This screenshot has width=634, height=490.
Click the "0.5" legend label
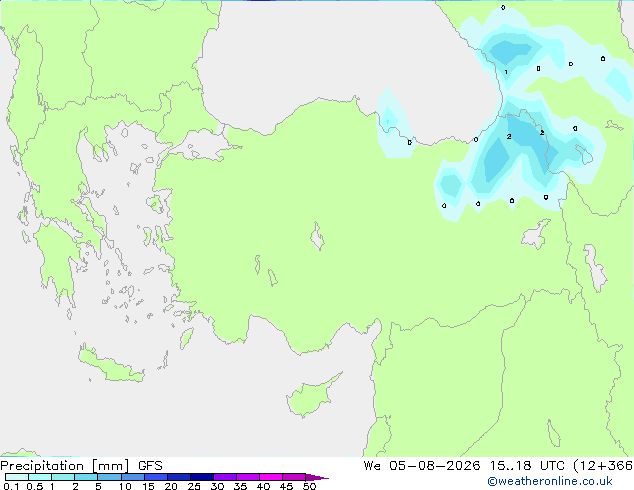click(x=34, y=486)
